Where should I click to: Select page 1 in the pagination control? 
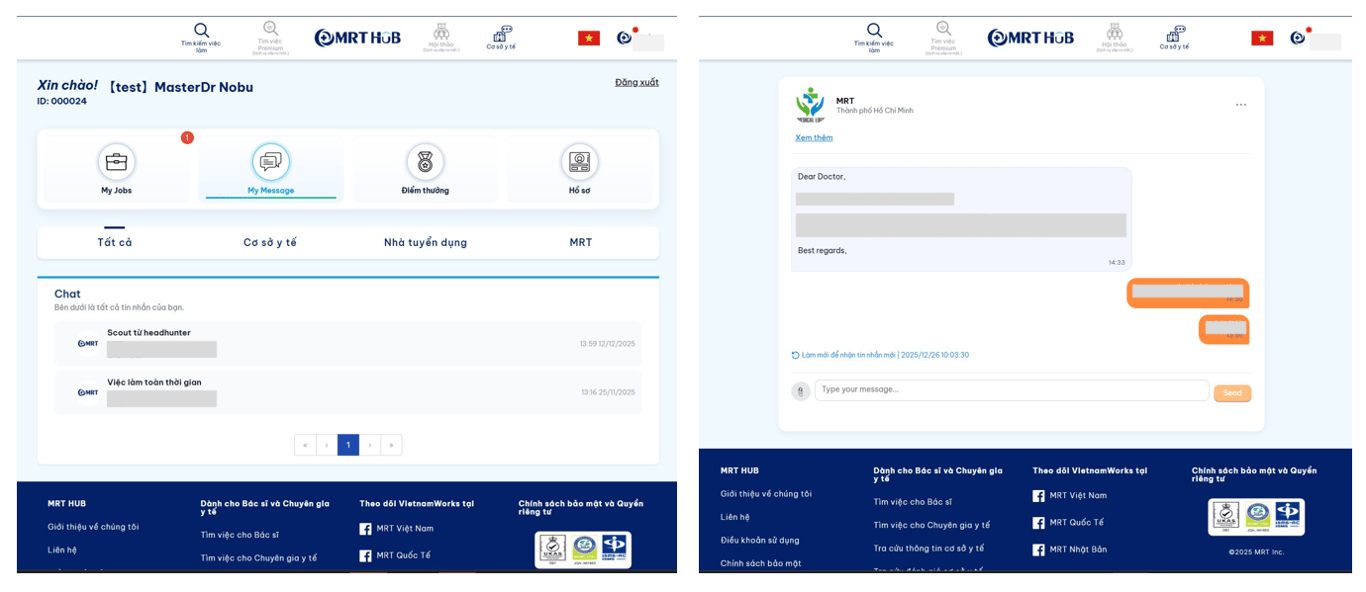[x=348, y=444]
